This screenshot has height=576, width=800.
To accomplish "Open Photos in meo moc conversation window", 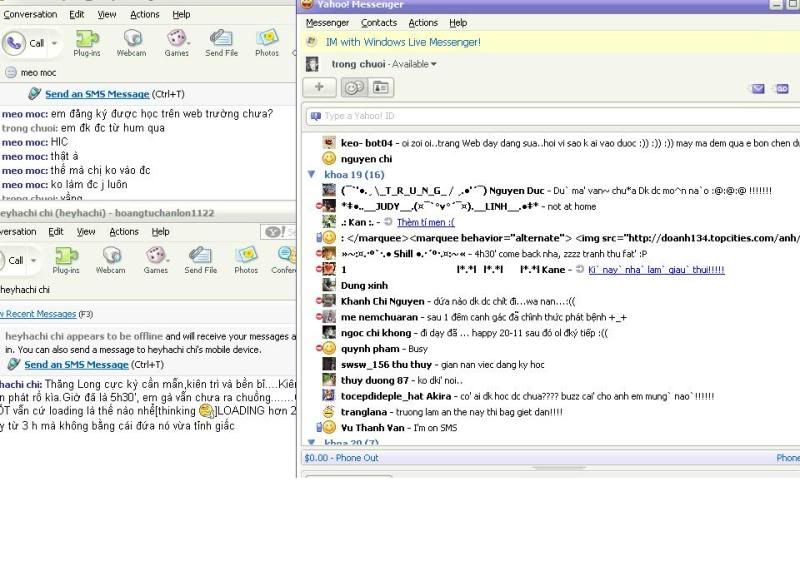I will point(267,43).
